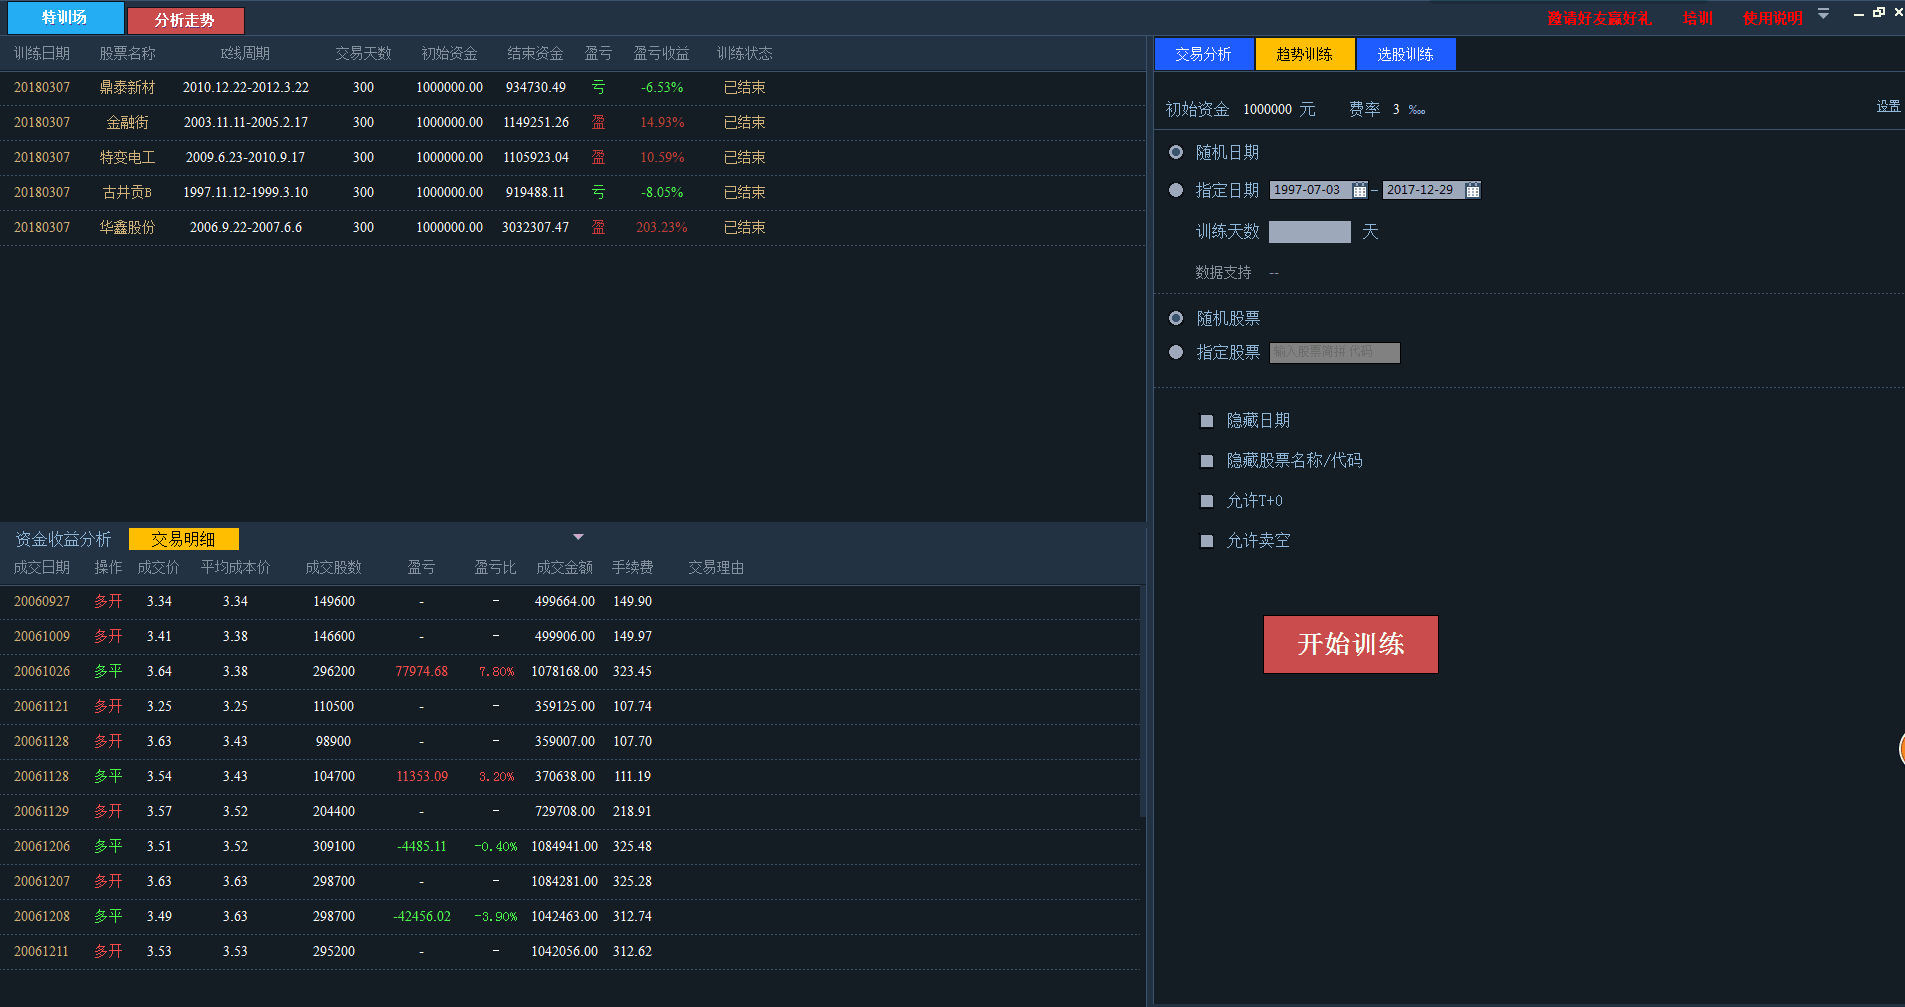Open the top-right dropdown menu arrow
This screenshot has width=1905, height=1007.
[x=1823, y=14]
